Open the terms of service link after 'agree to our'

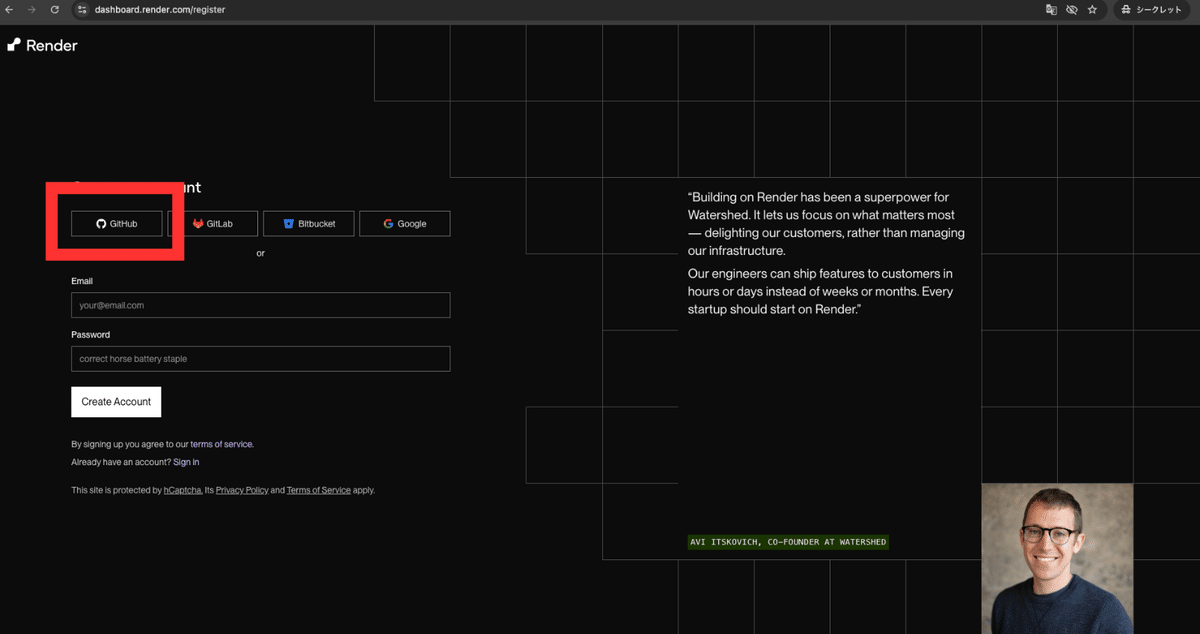[221, 444]
